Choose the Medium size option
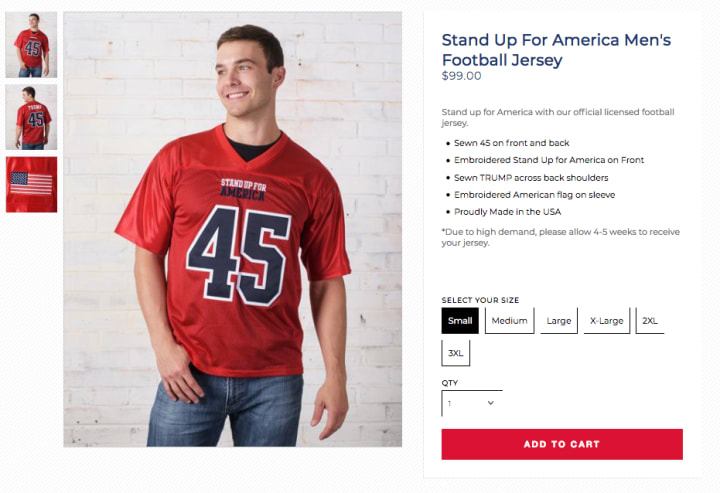720x493 pixels. [509, 320]
